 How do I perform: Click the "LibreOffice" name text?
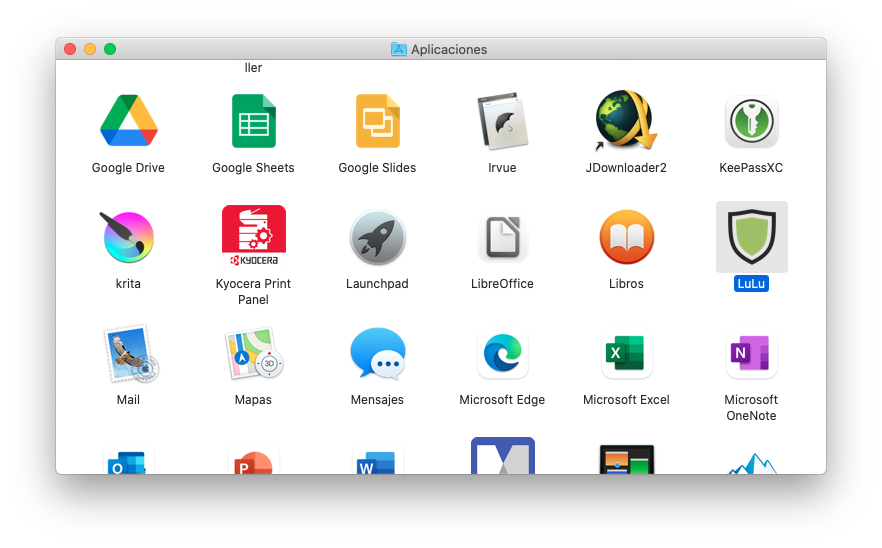pyautogui.click(x=502, y=284)
